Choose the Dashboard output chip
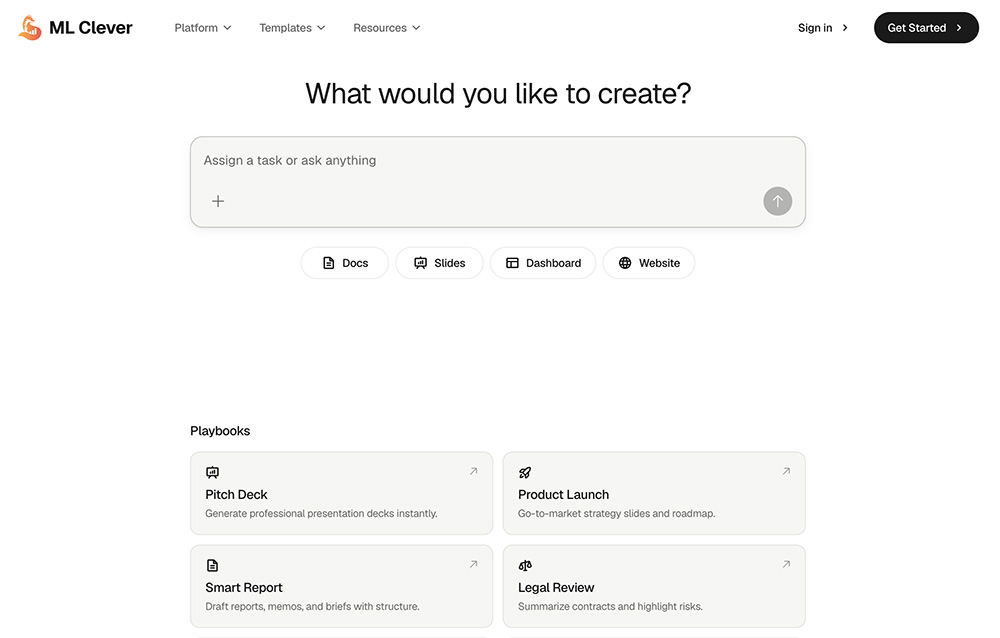This screenshot has height=638, width=1000. click(x=543, y=263)
